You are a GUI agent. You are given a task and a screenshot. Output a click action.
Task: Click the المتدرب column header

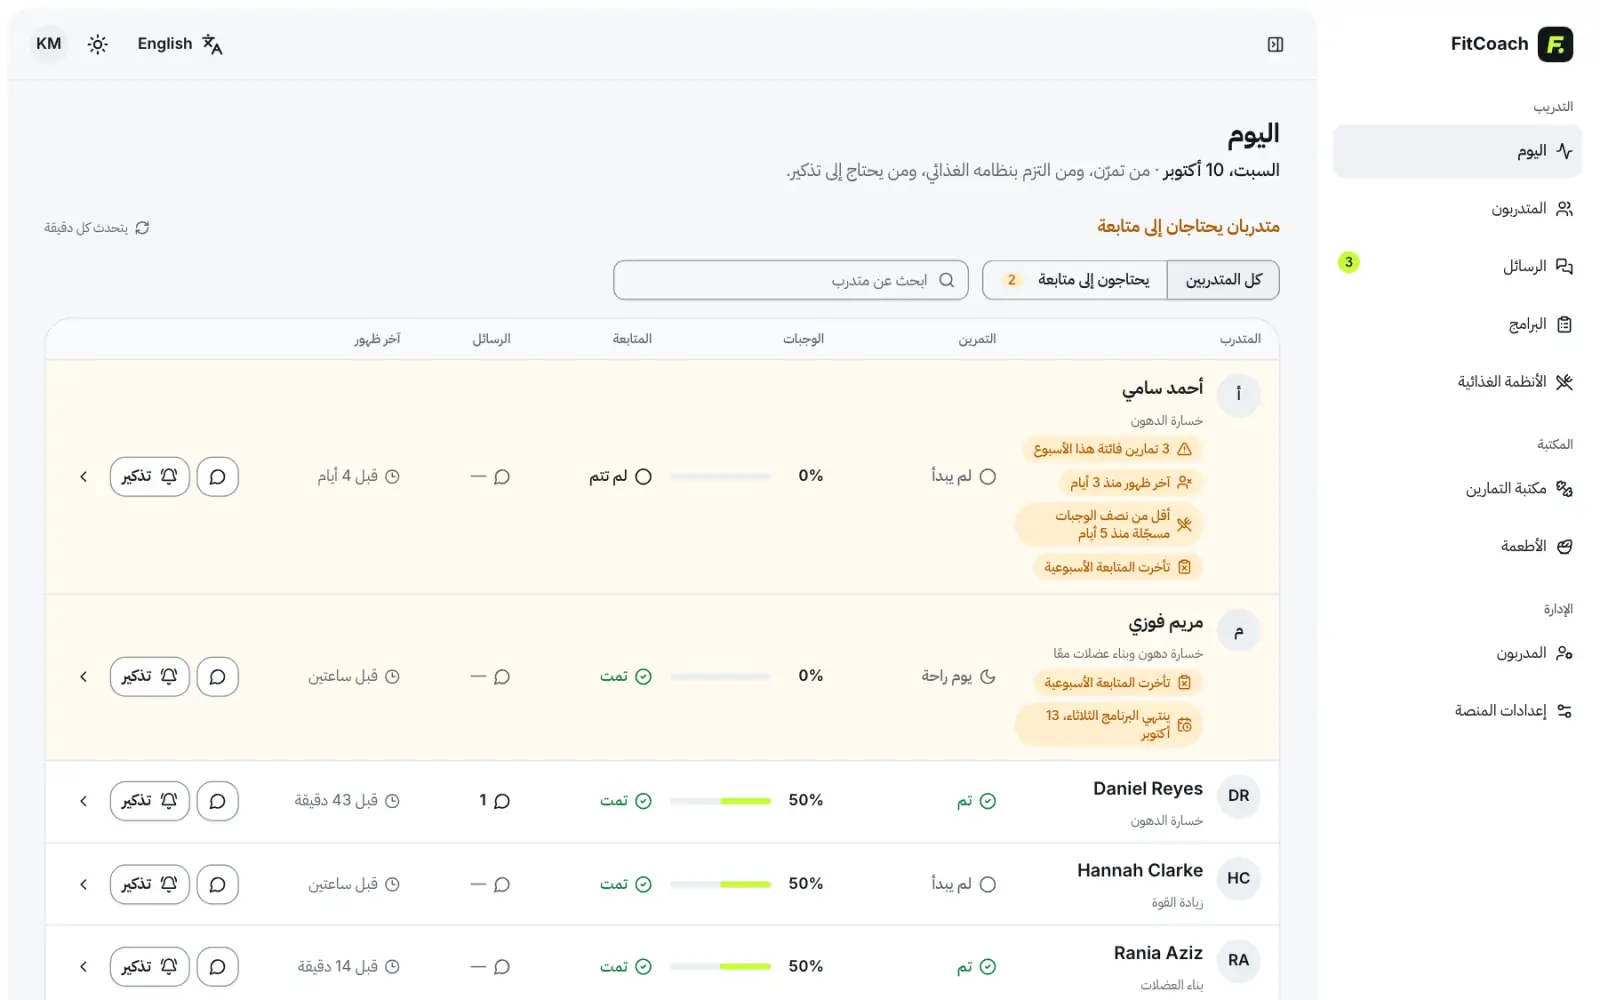coord(1240,339)
